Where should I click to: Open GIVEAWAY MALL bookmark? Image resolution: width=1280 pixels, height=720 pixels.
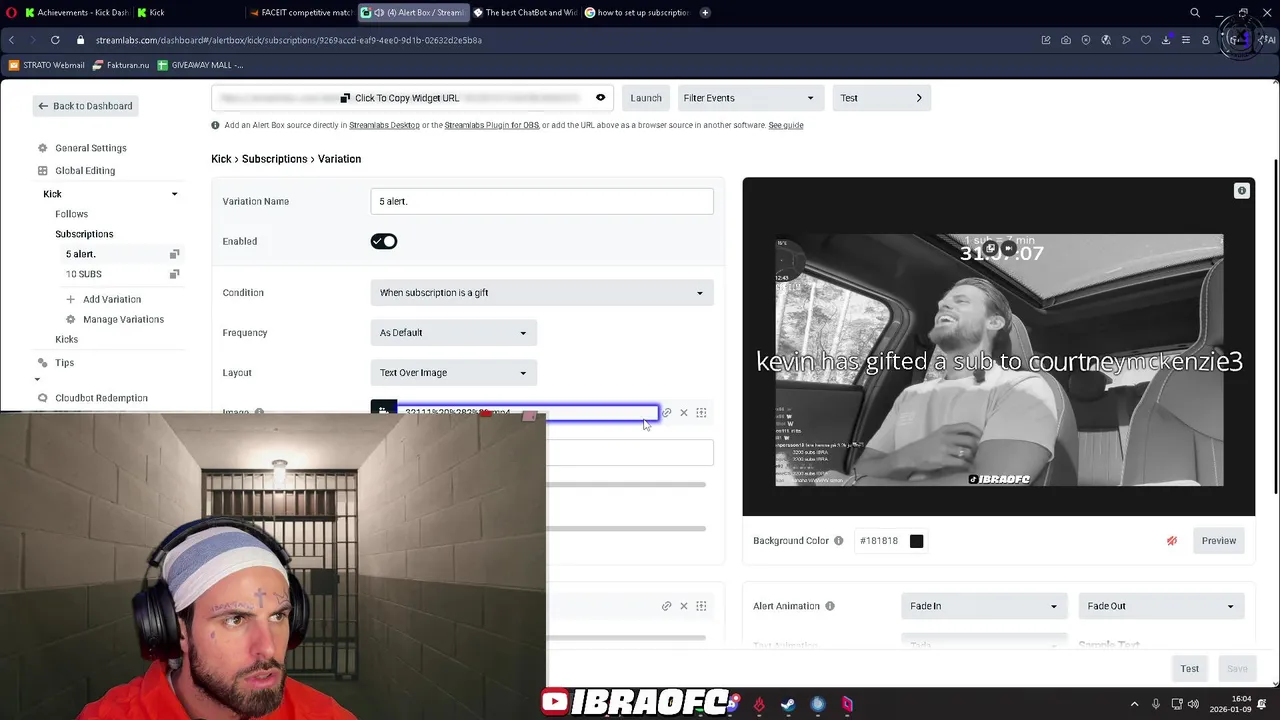(x=200, y=65)
